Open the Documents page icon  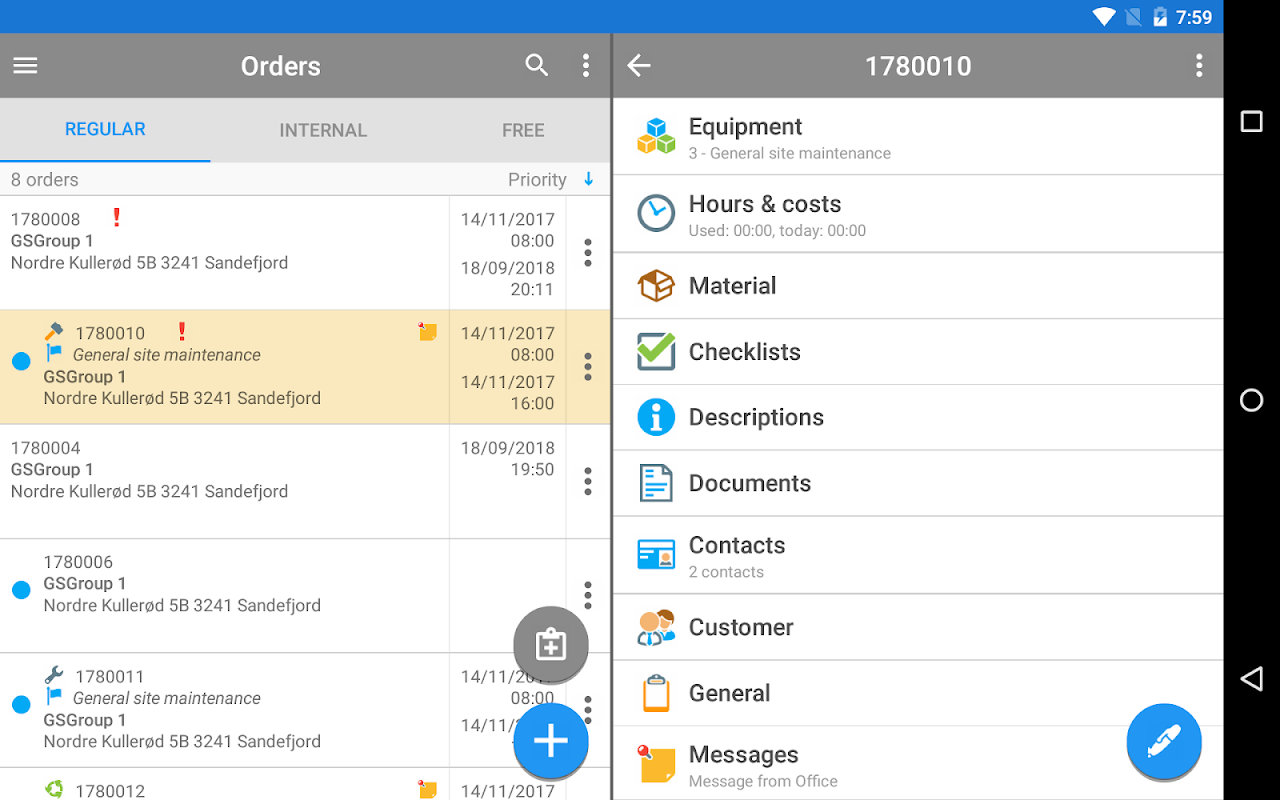[x=656, y=483]
